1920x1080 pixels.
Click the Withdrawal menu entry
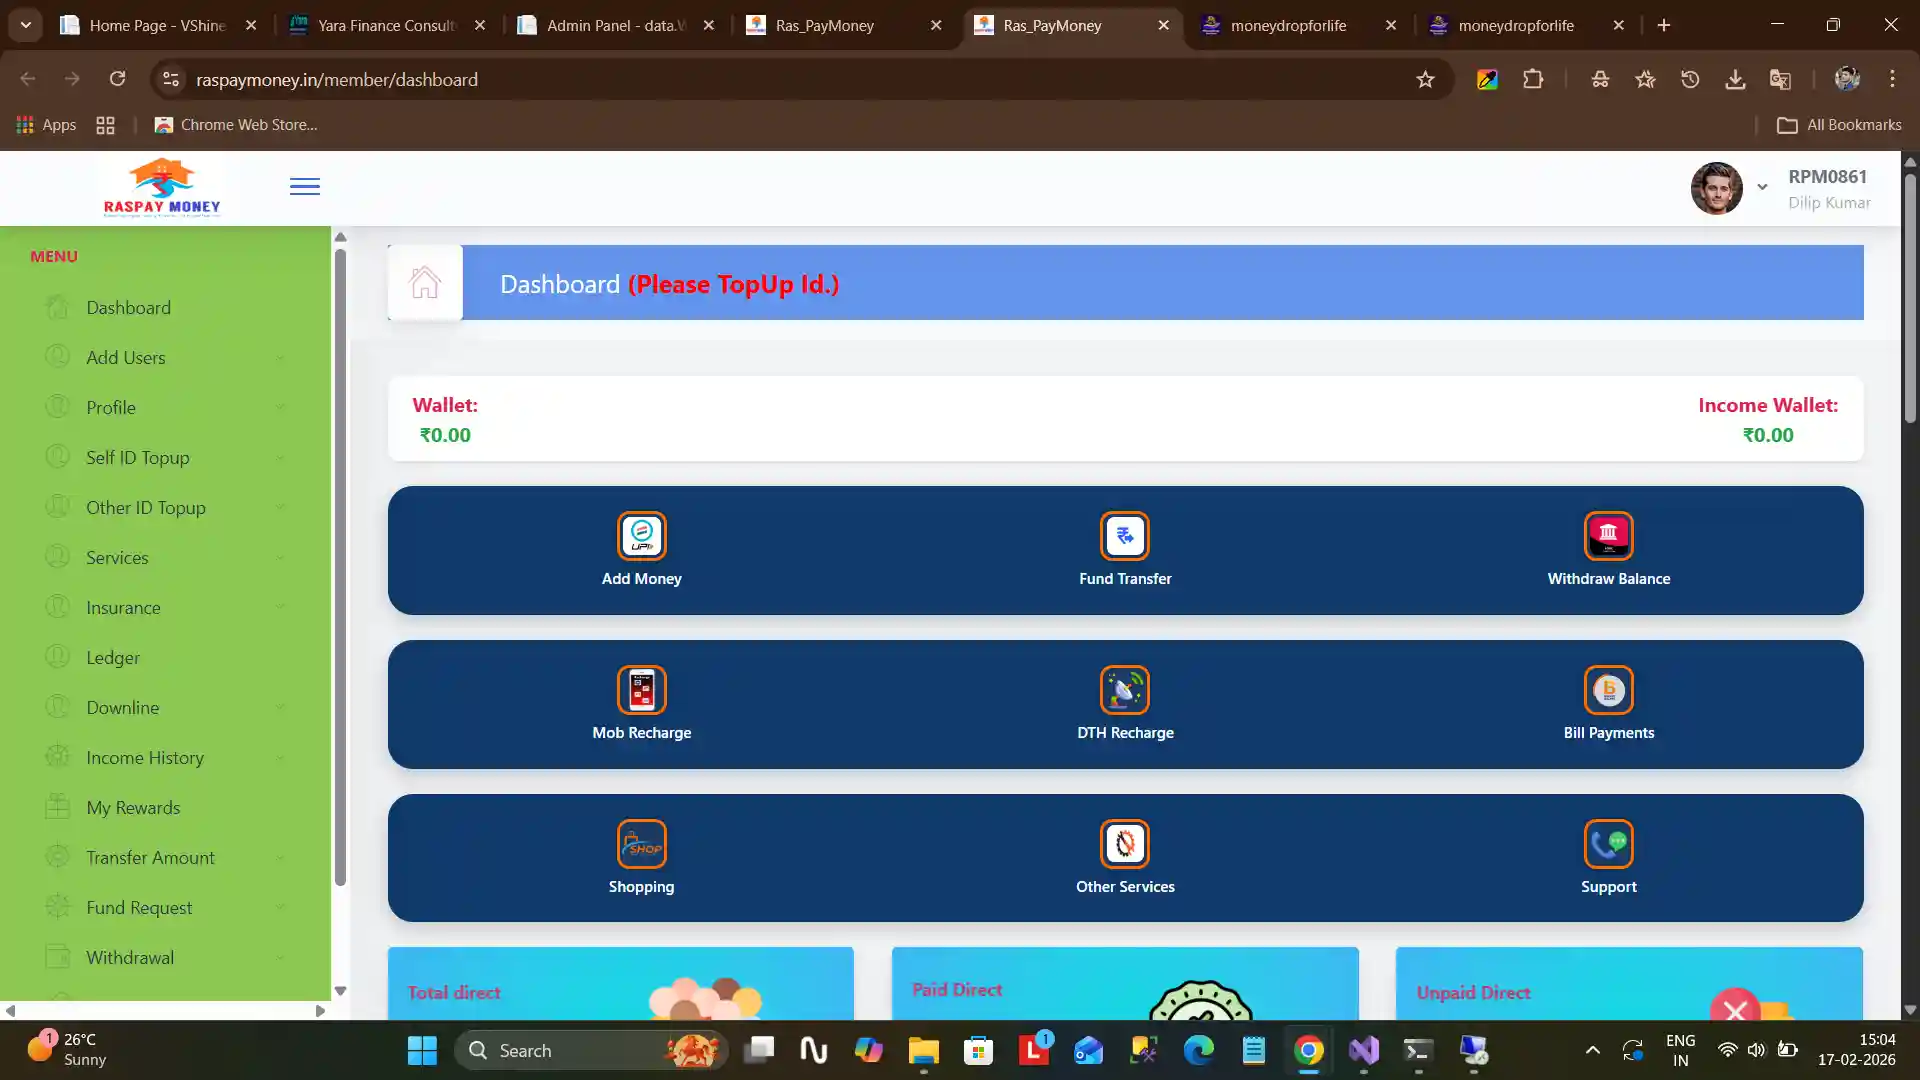pyautogui.click(x=131, y=957)
